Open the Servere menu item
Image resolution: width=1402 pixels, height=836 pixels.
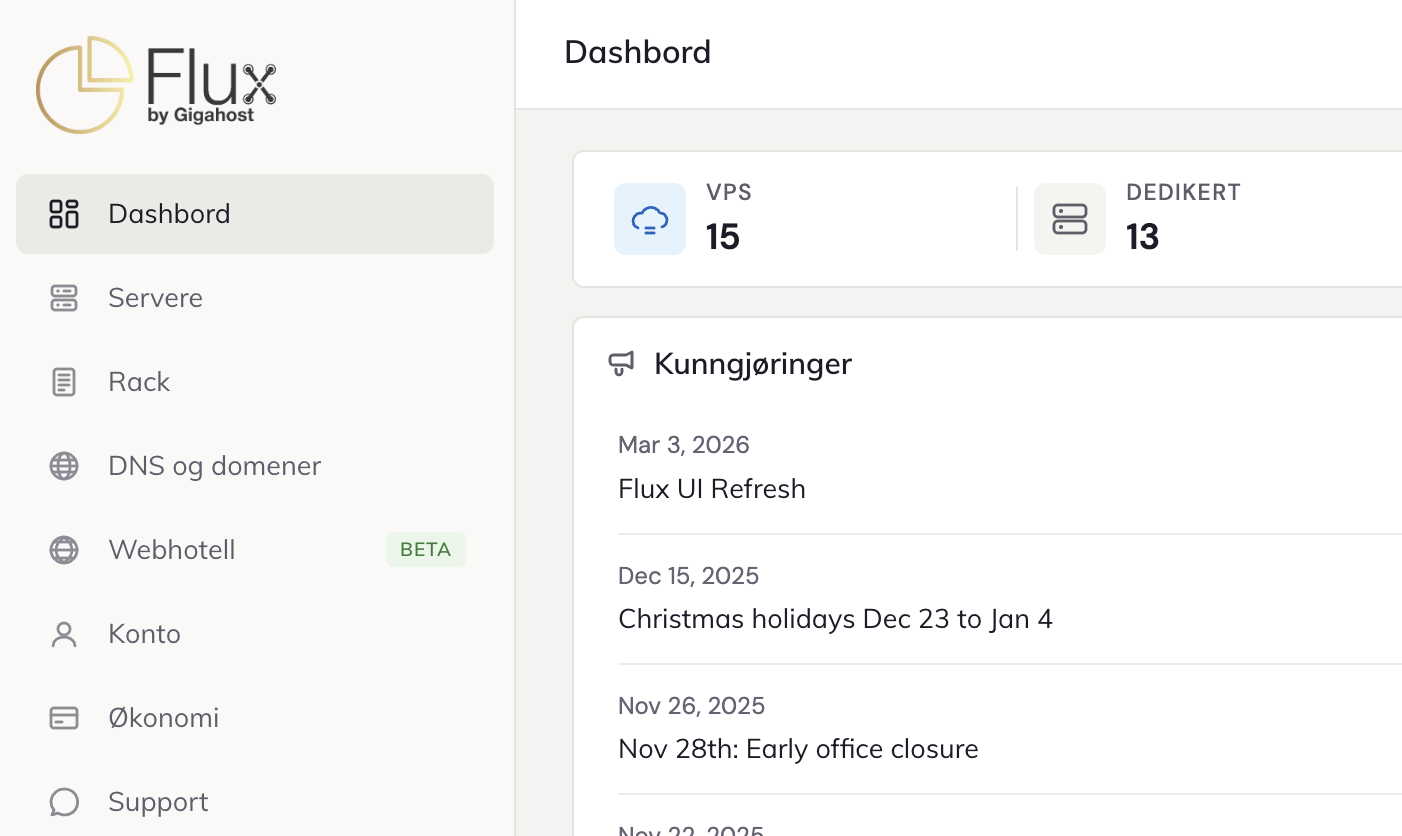[155, 298]
